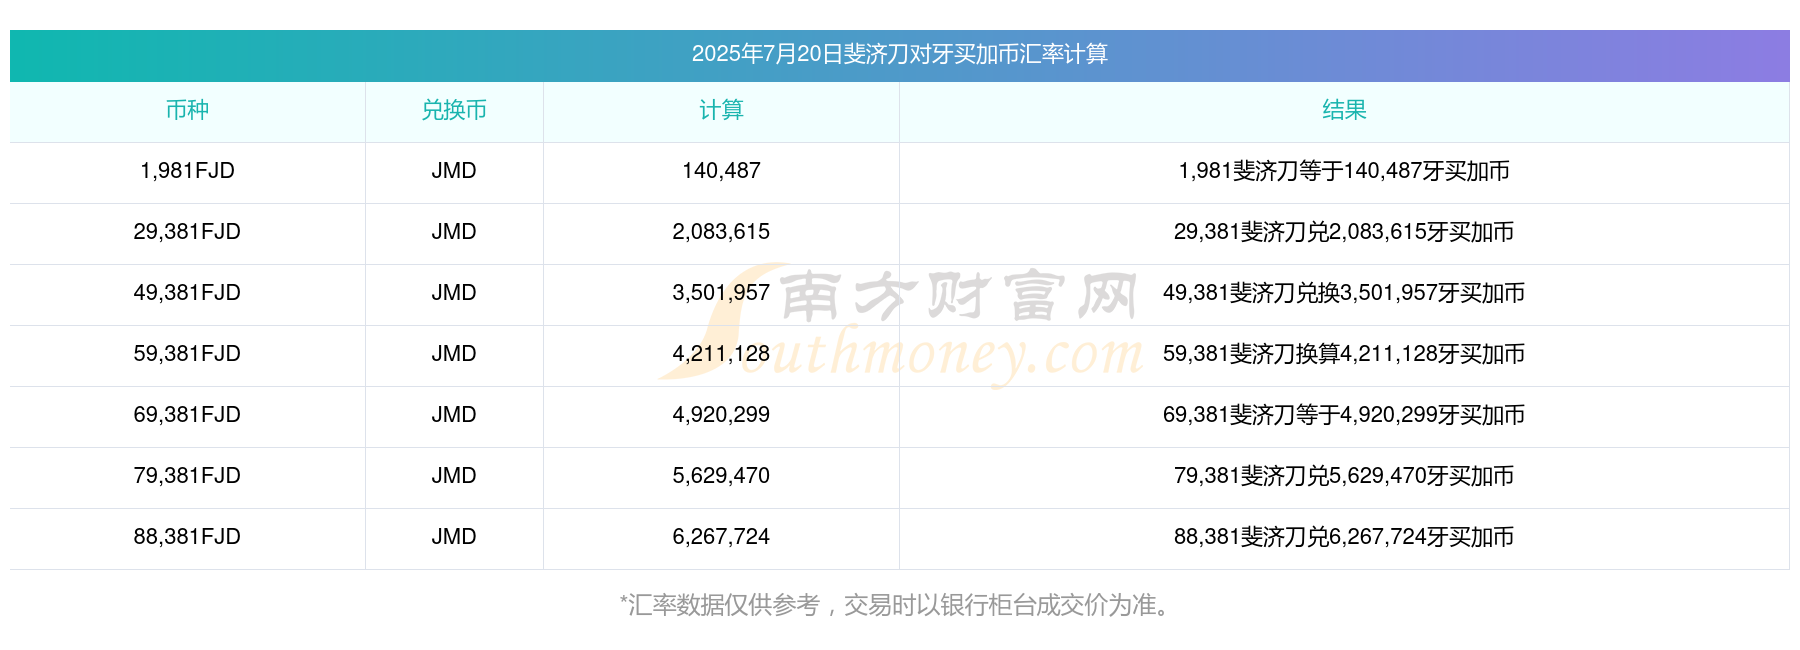The width and height of the screenshot is (1800, 650).
Task: Click the 1,981FJD cell
Action: pos(187,171)
